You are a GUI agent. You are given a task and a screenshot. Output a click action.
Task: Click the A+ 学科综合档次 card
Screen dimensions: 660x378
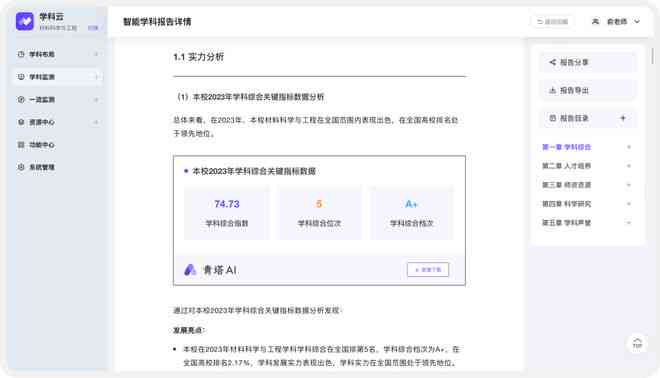coord(412,213)
